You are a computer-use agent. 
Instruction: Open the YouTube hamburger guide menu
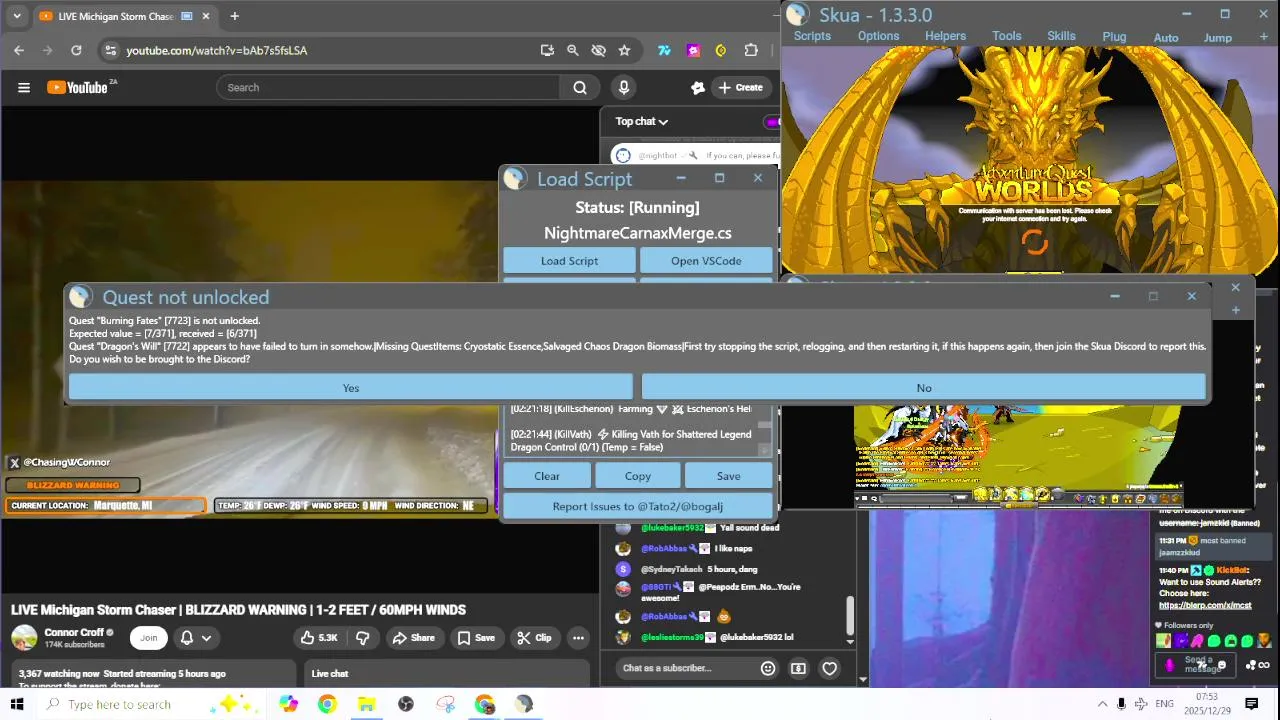point(24,88)
